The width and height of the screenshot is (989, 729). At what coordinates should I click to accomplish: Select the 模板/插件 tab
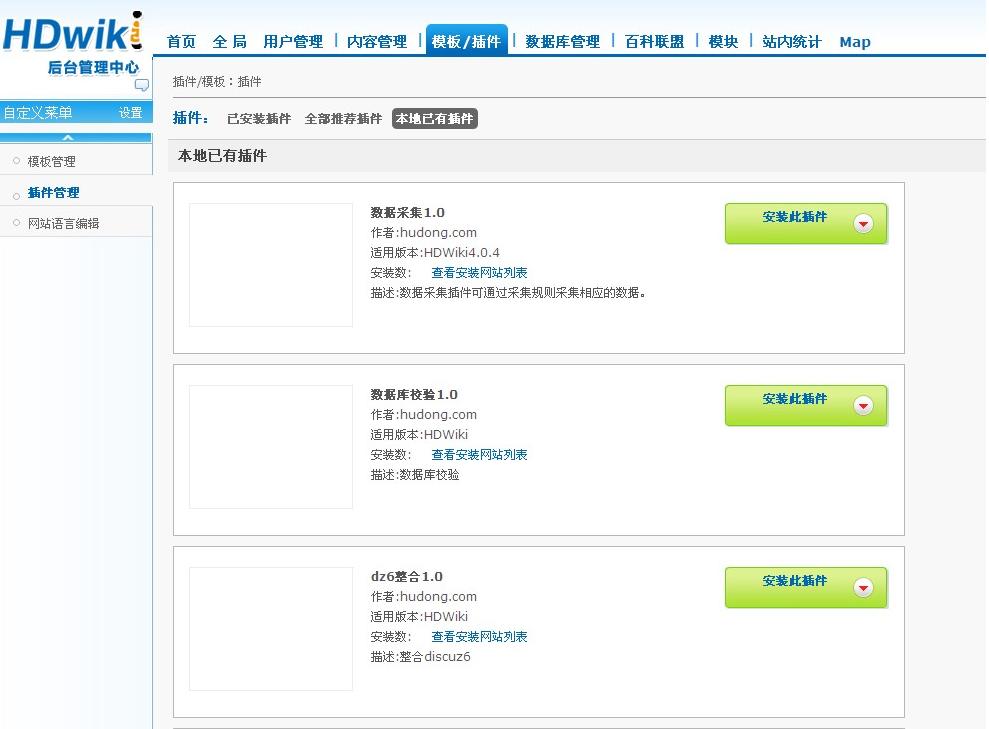[467, 40]
